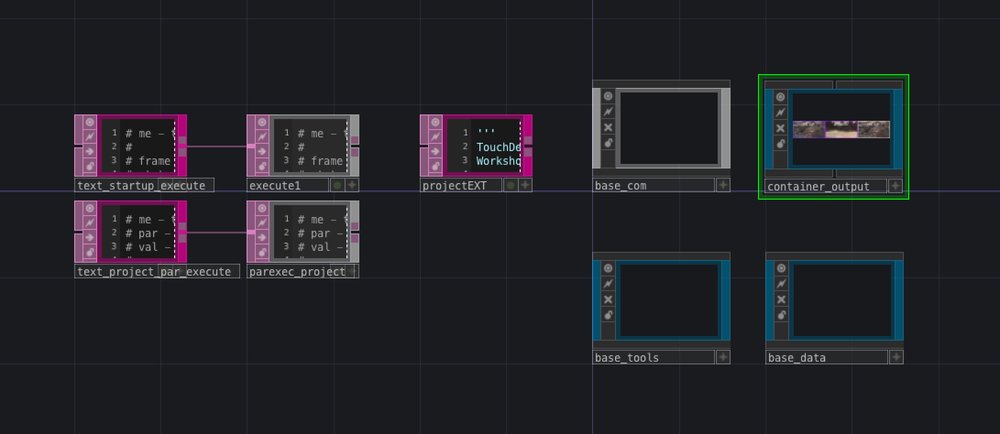Screen dimensions: 1000x434
Task: Expand the plus button on container_output
Action: 895,186
